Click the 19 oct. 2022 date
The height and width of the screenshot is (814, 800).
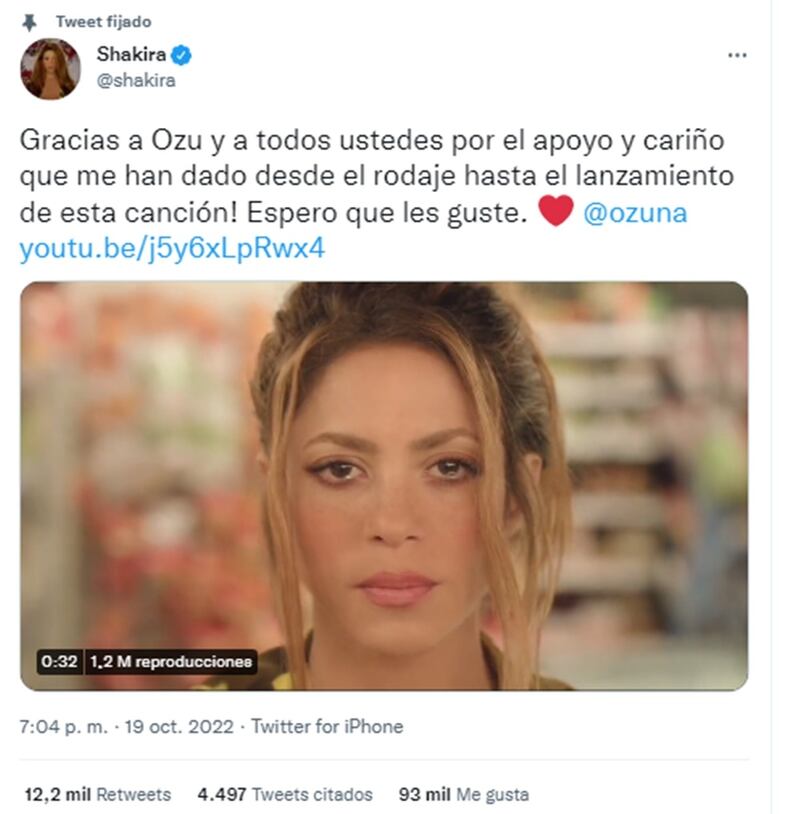click(x=179, y=727)
